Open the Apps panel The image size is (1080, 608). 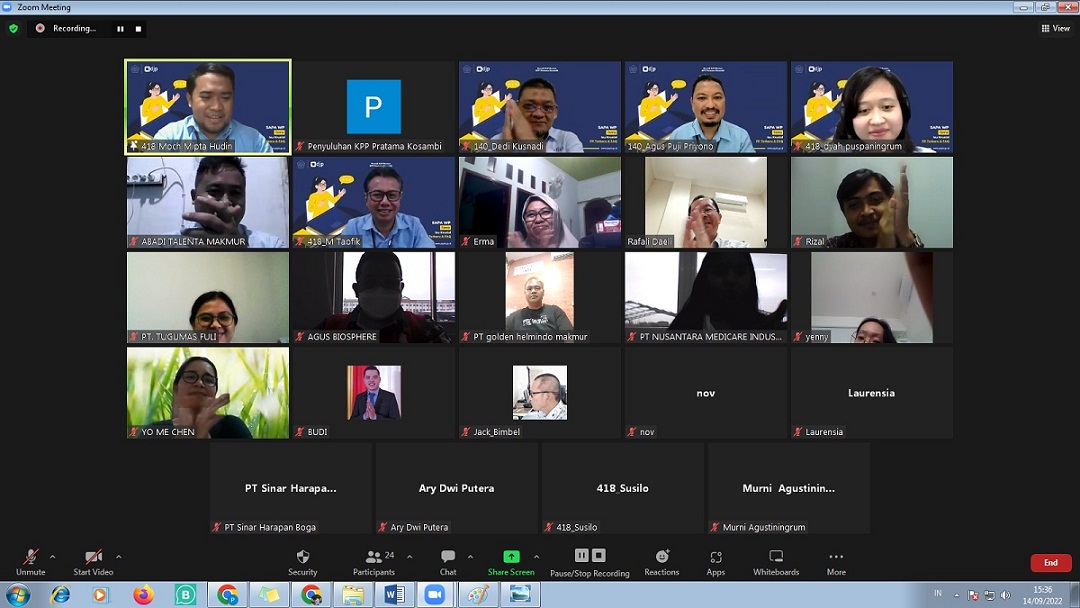coord(715,557)
